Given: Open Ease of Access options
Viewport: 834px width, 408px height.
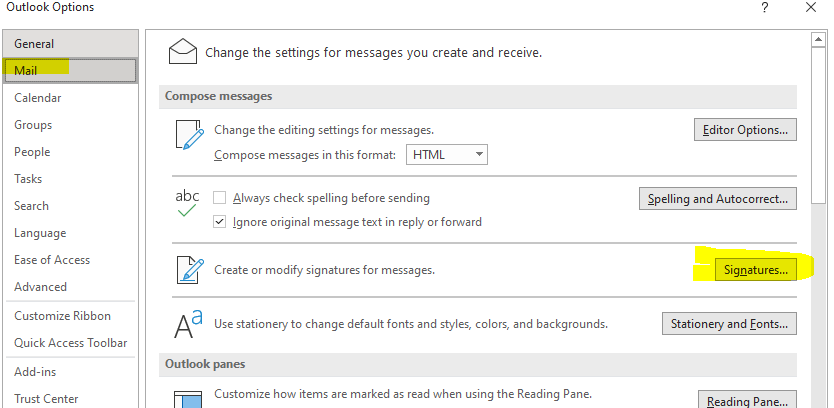Looking at the screenshot, I should pyautogui.click(x=70, y=260).
